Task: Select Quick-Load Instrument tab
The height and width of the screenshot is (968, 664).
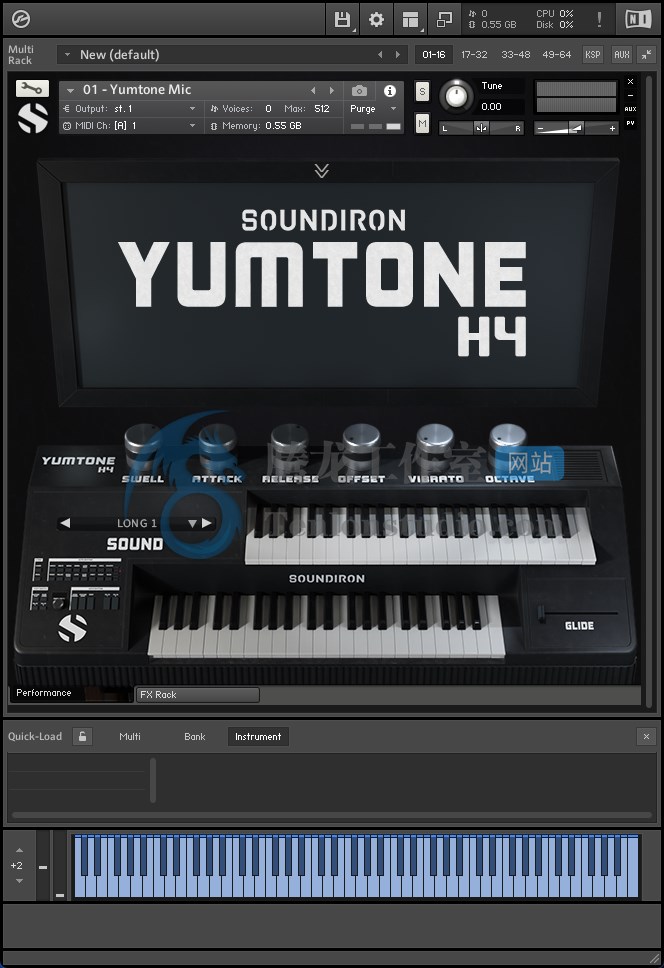Action: [x=258, y=736]
